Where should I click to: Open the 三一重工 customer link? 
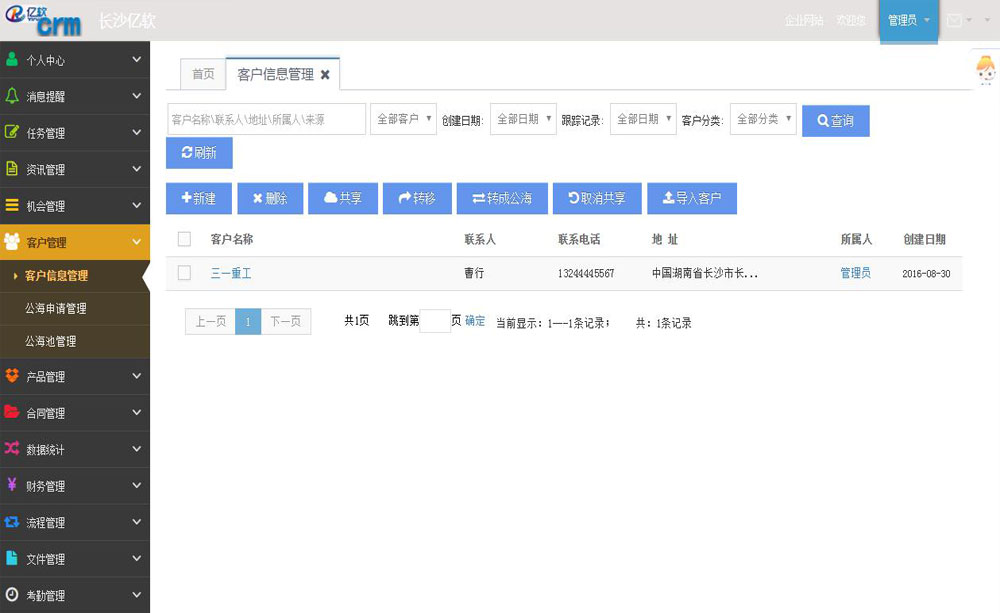(x=231, y=273)
